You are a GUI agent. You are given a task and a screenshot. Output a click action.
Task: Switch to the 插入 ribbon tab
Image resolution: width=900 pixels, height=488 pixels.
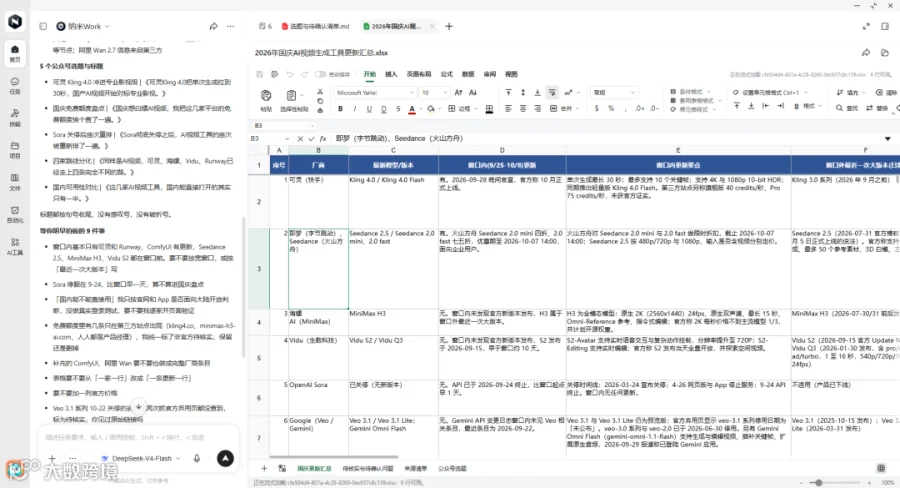pyautogui.click(x=391, y=74)
